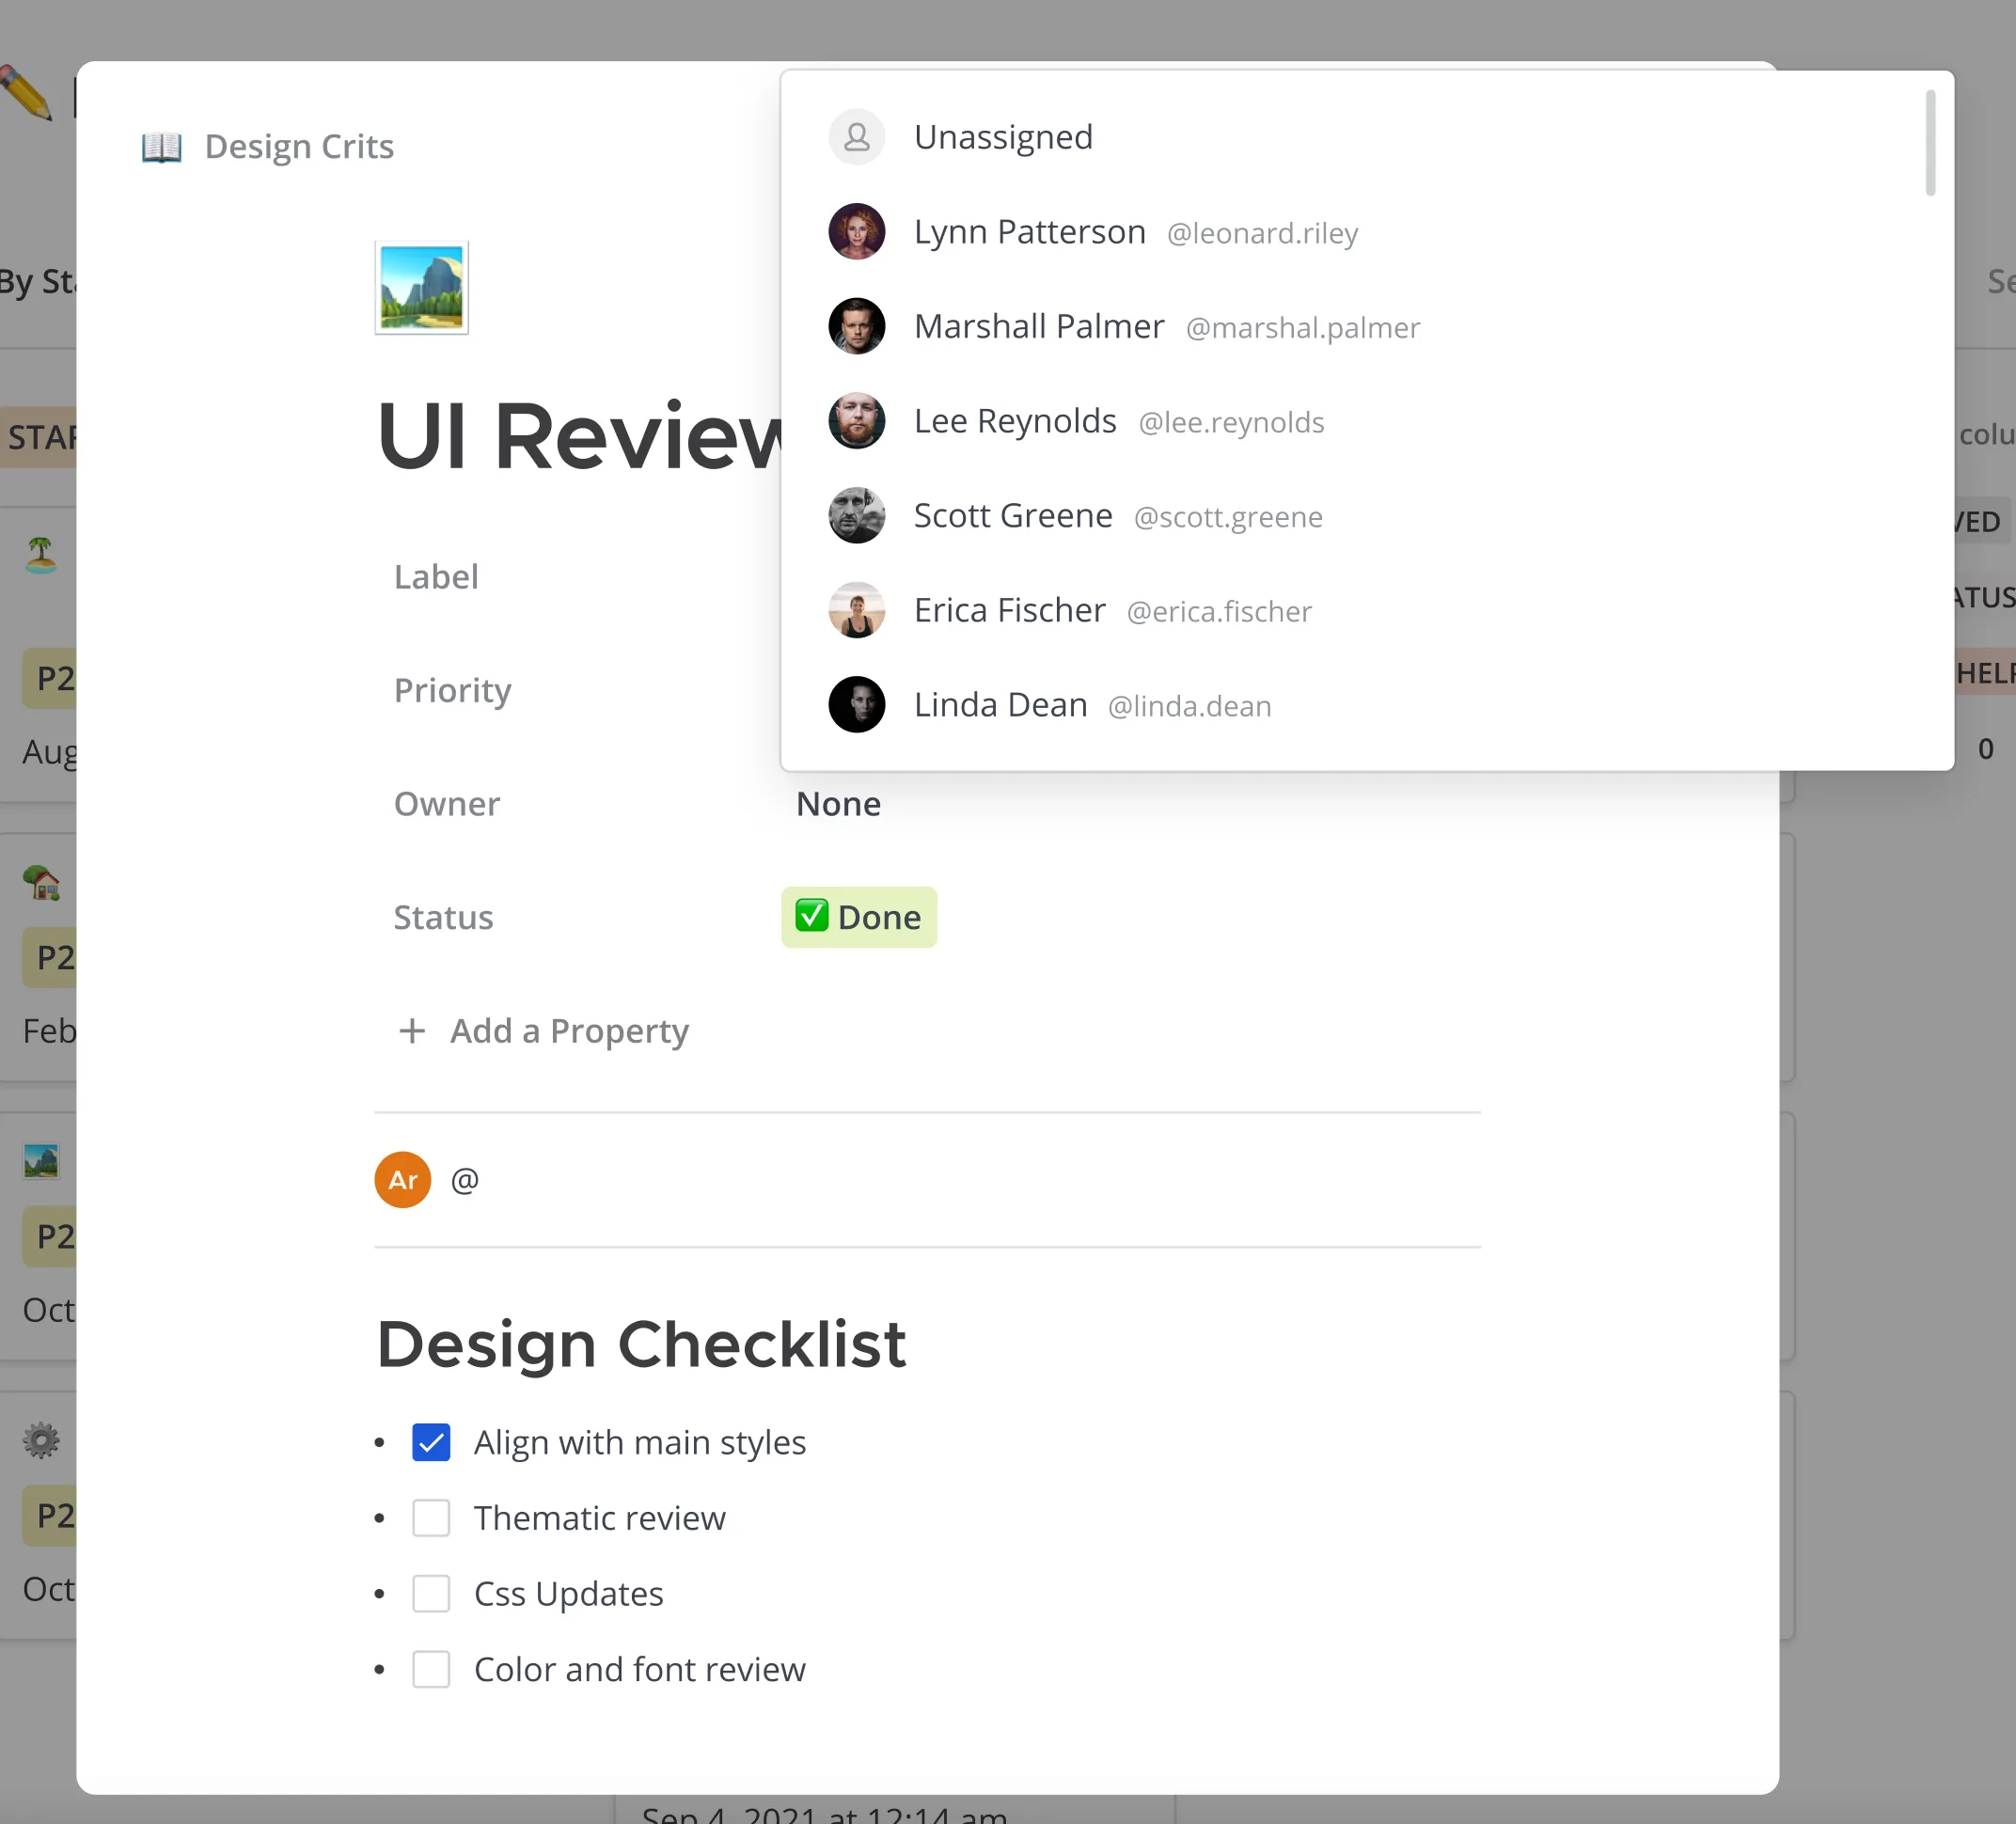Uncheck Align with main styles

coord(431,1443)
